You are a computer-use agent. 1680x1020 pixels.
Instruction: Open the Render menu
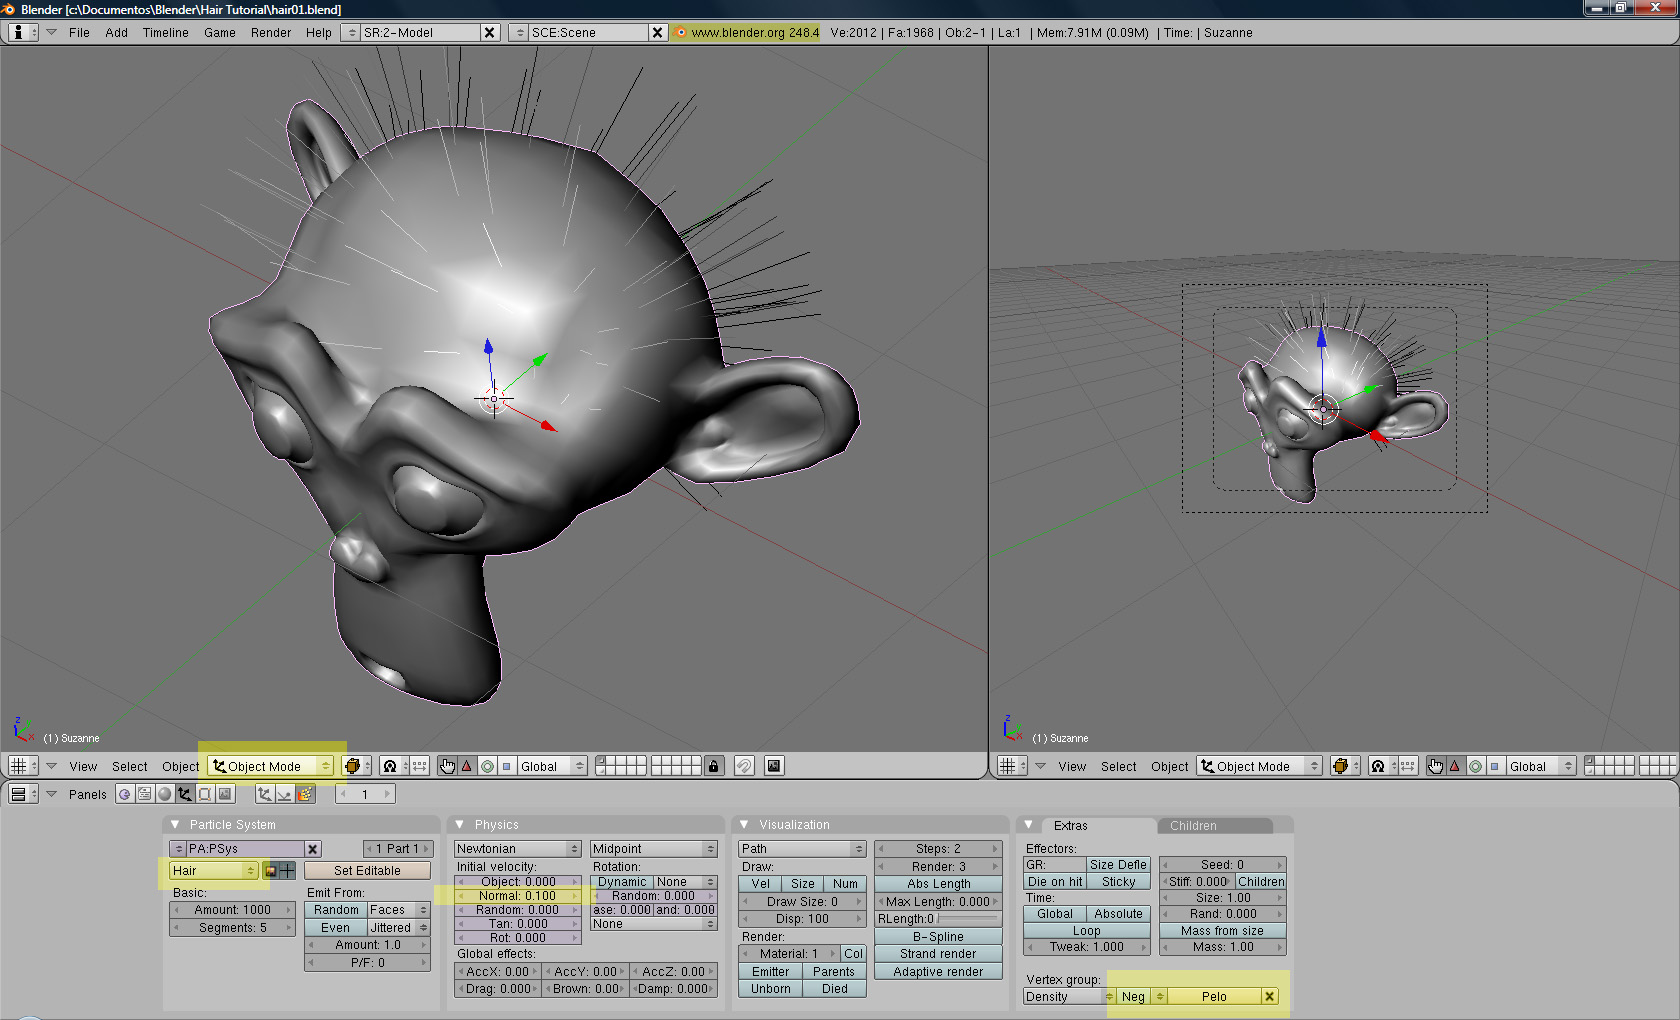271,32
